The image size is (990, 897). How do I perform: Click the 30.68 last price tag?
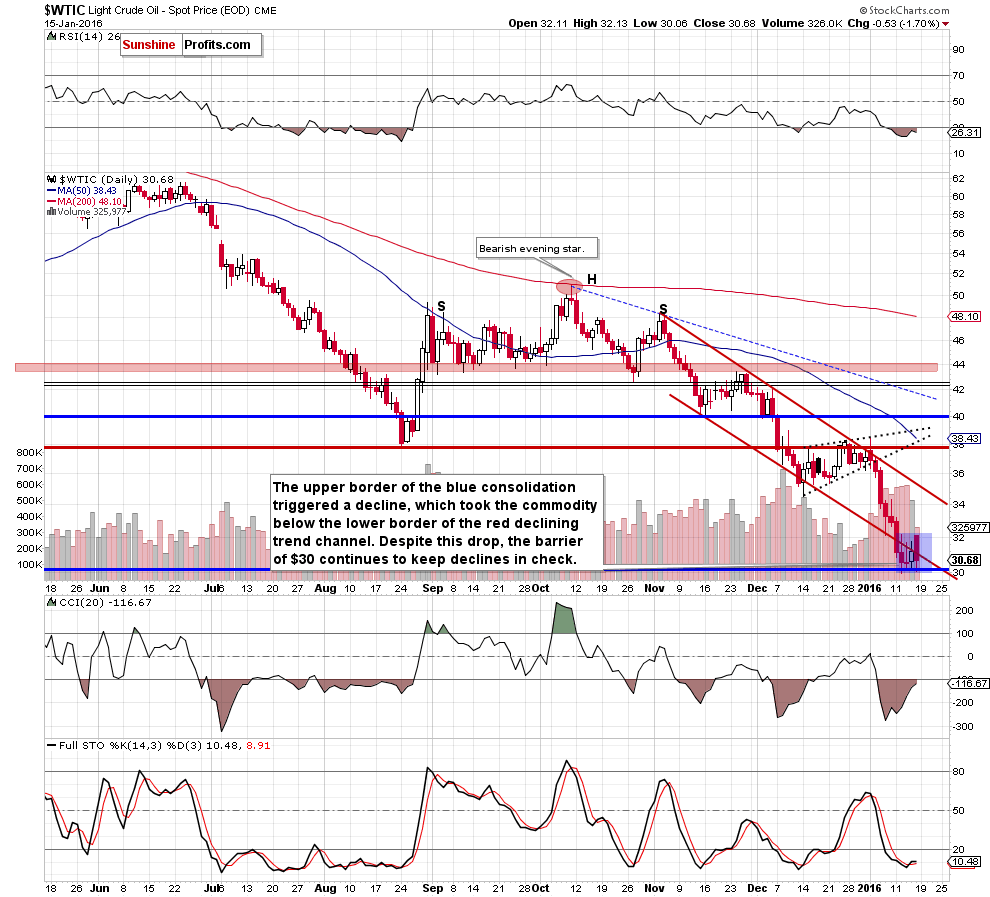(965, 560)
